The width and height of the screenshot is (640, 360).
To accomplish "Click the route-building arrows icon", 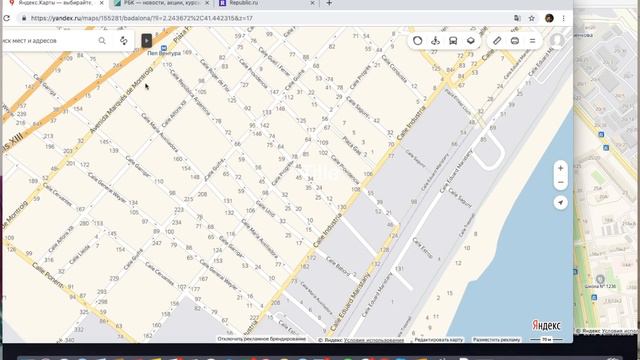I will click(123, 40).
